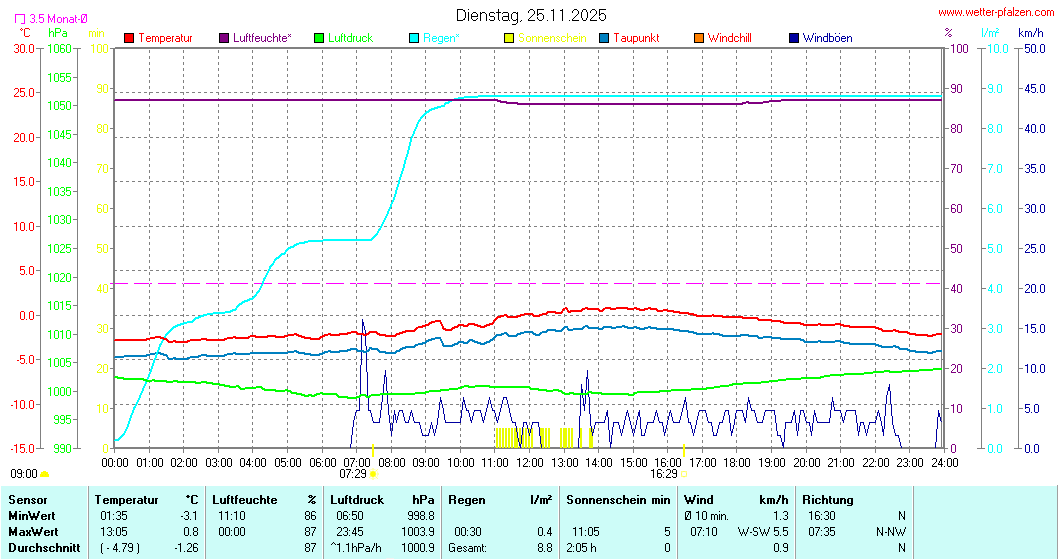Select the Luftdruck column header in table
This screenshot has width=1058, height=559.
tap(357, 499)
